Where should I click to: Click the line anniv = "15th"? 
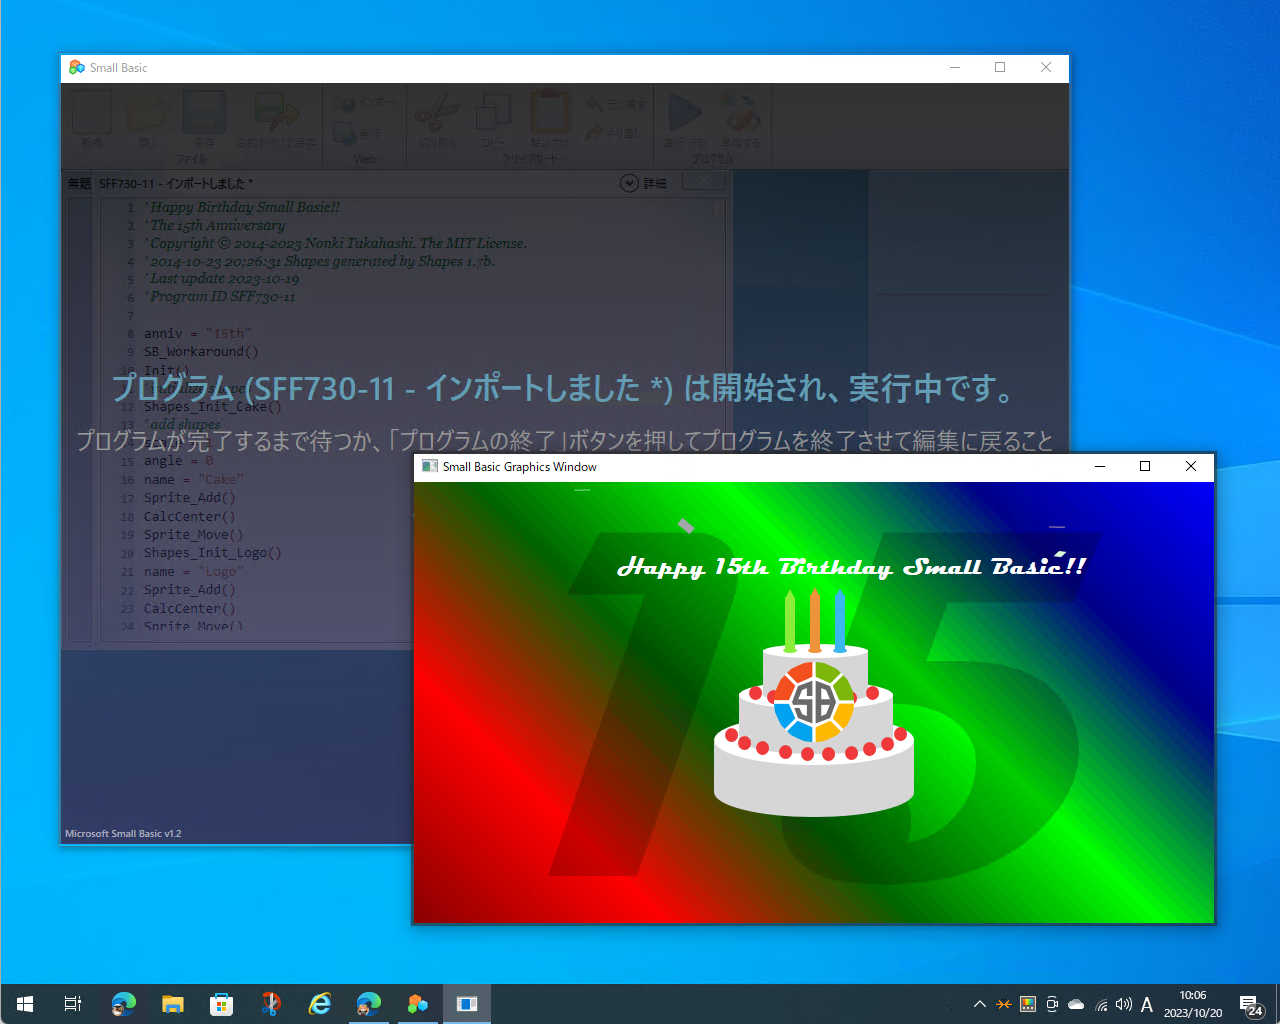[198, 334]
